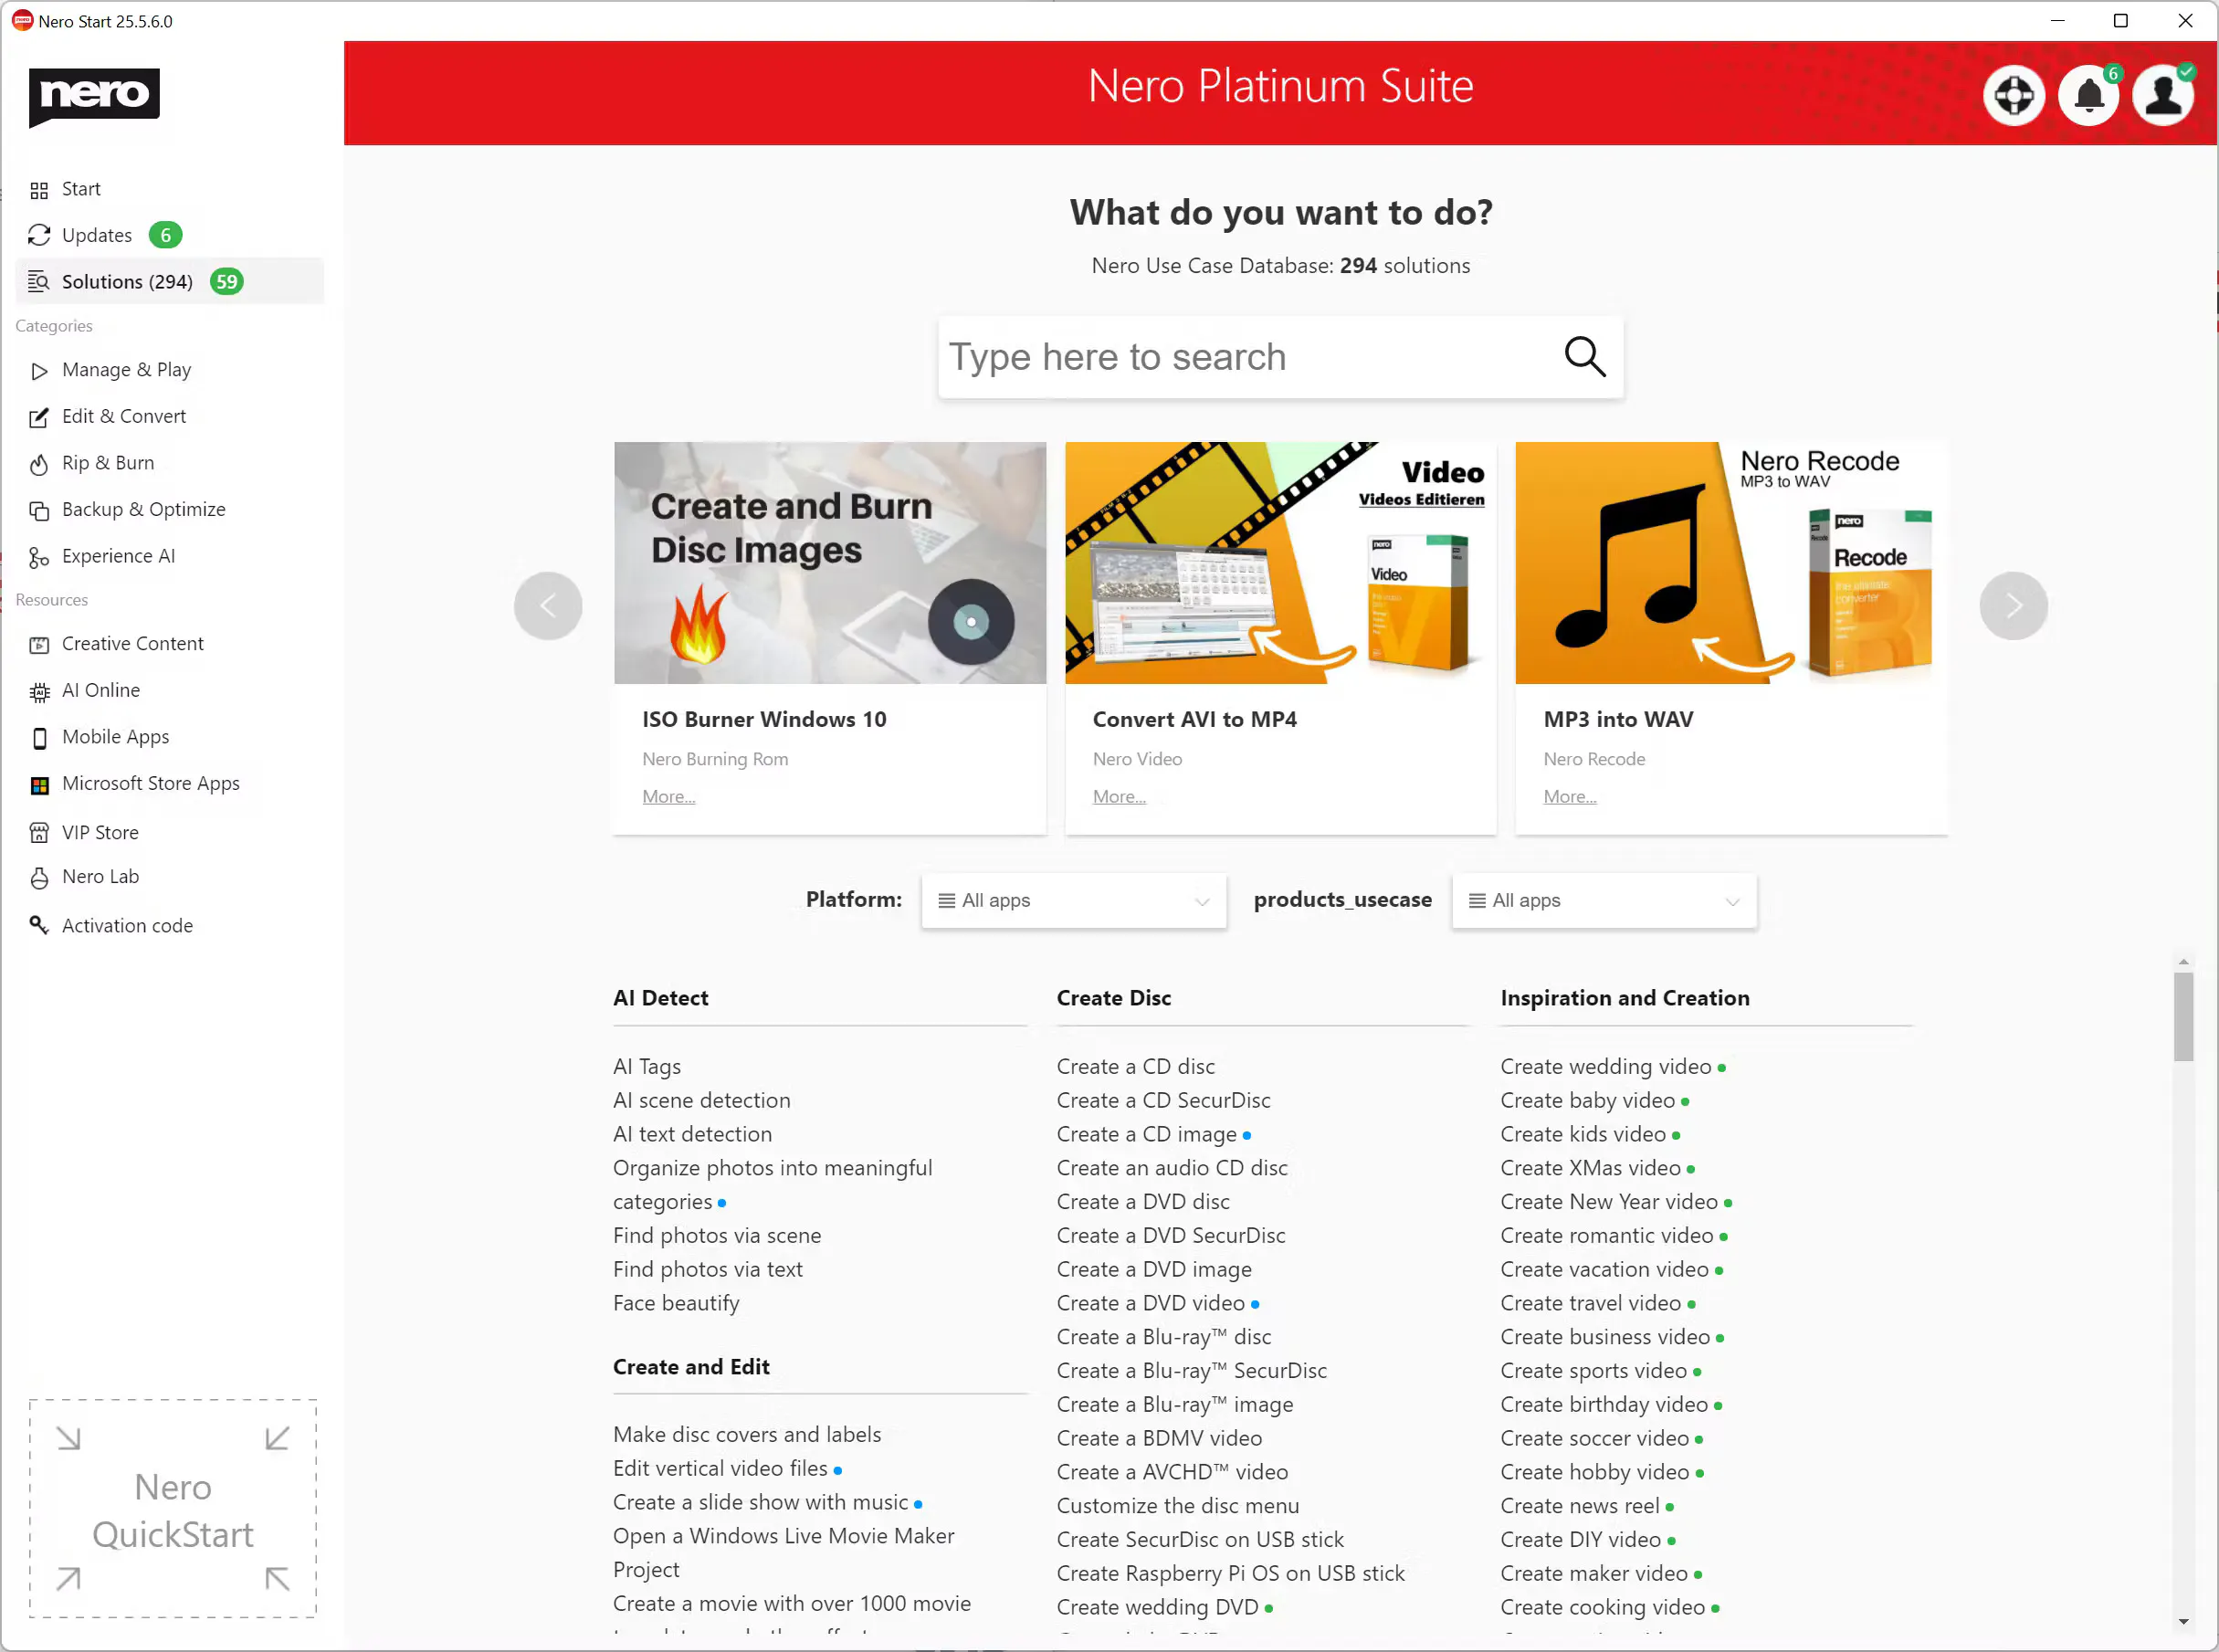Image resolution: width=2219 pixels, height=1652 pixels.
Task: Click the Create and Burn Disc Images thumbnail
Action: click(x=830, y=563)
